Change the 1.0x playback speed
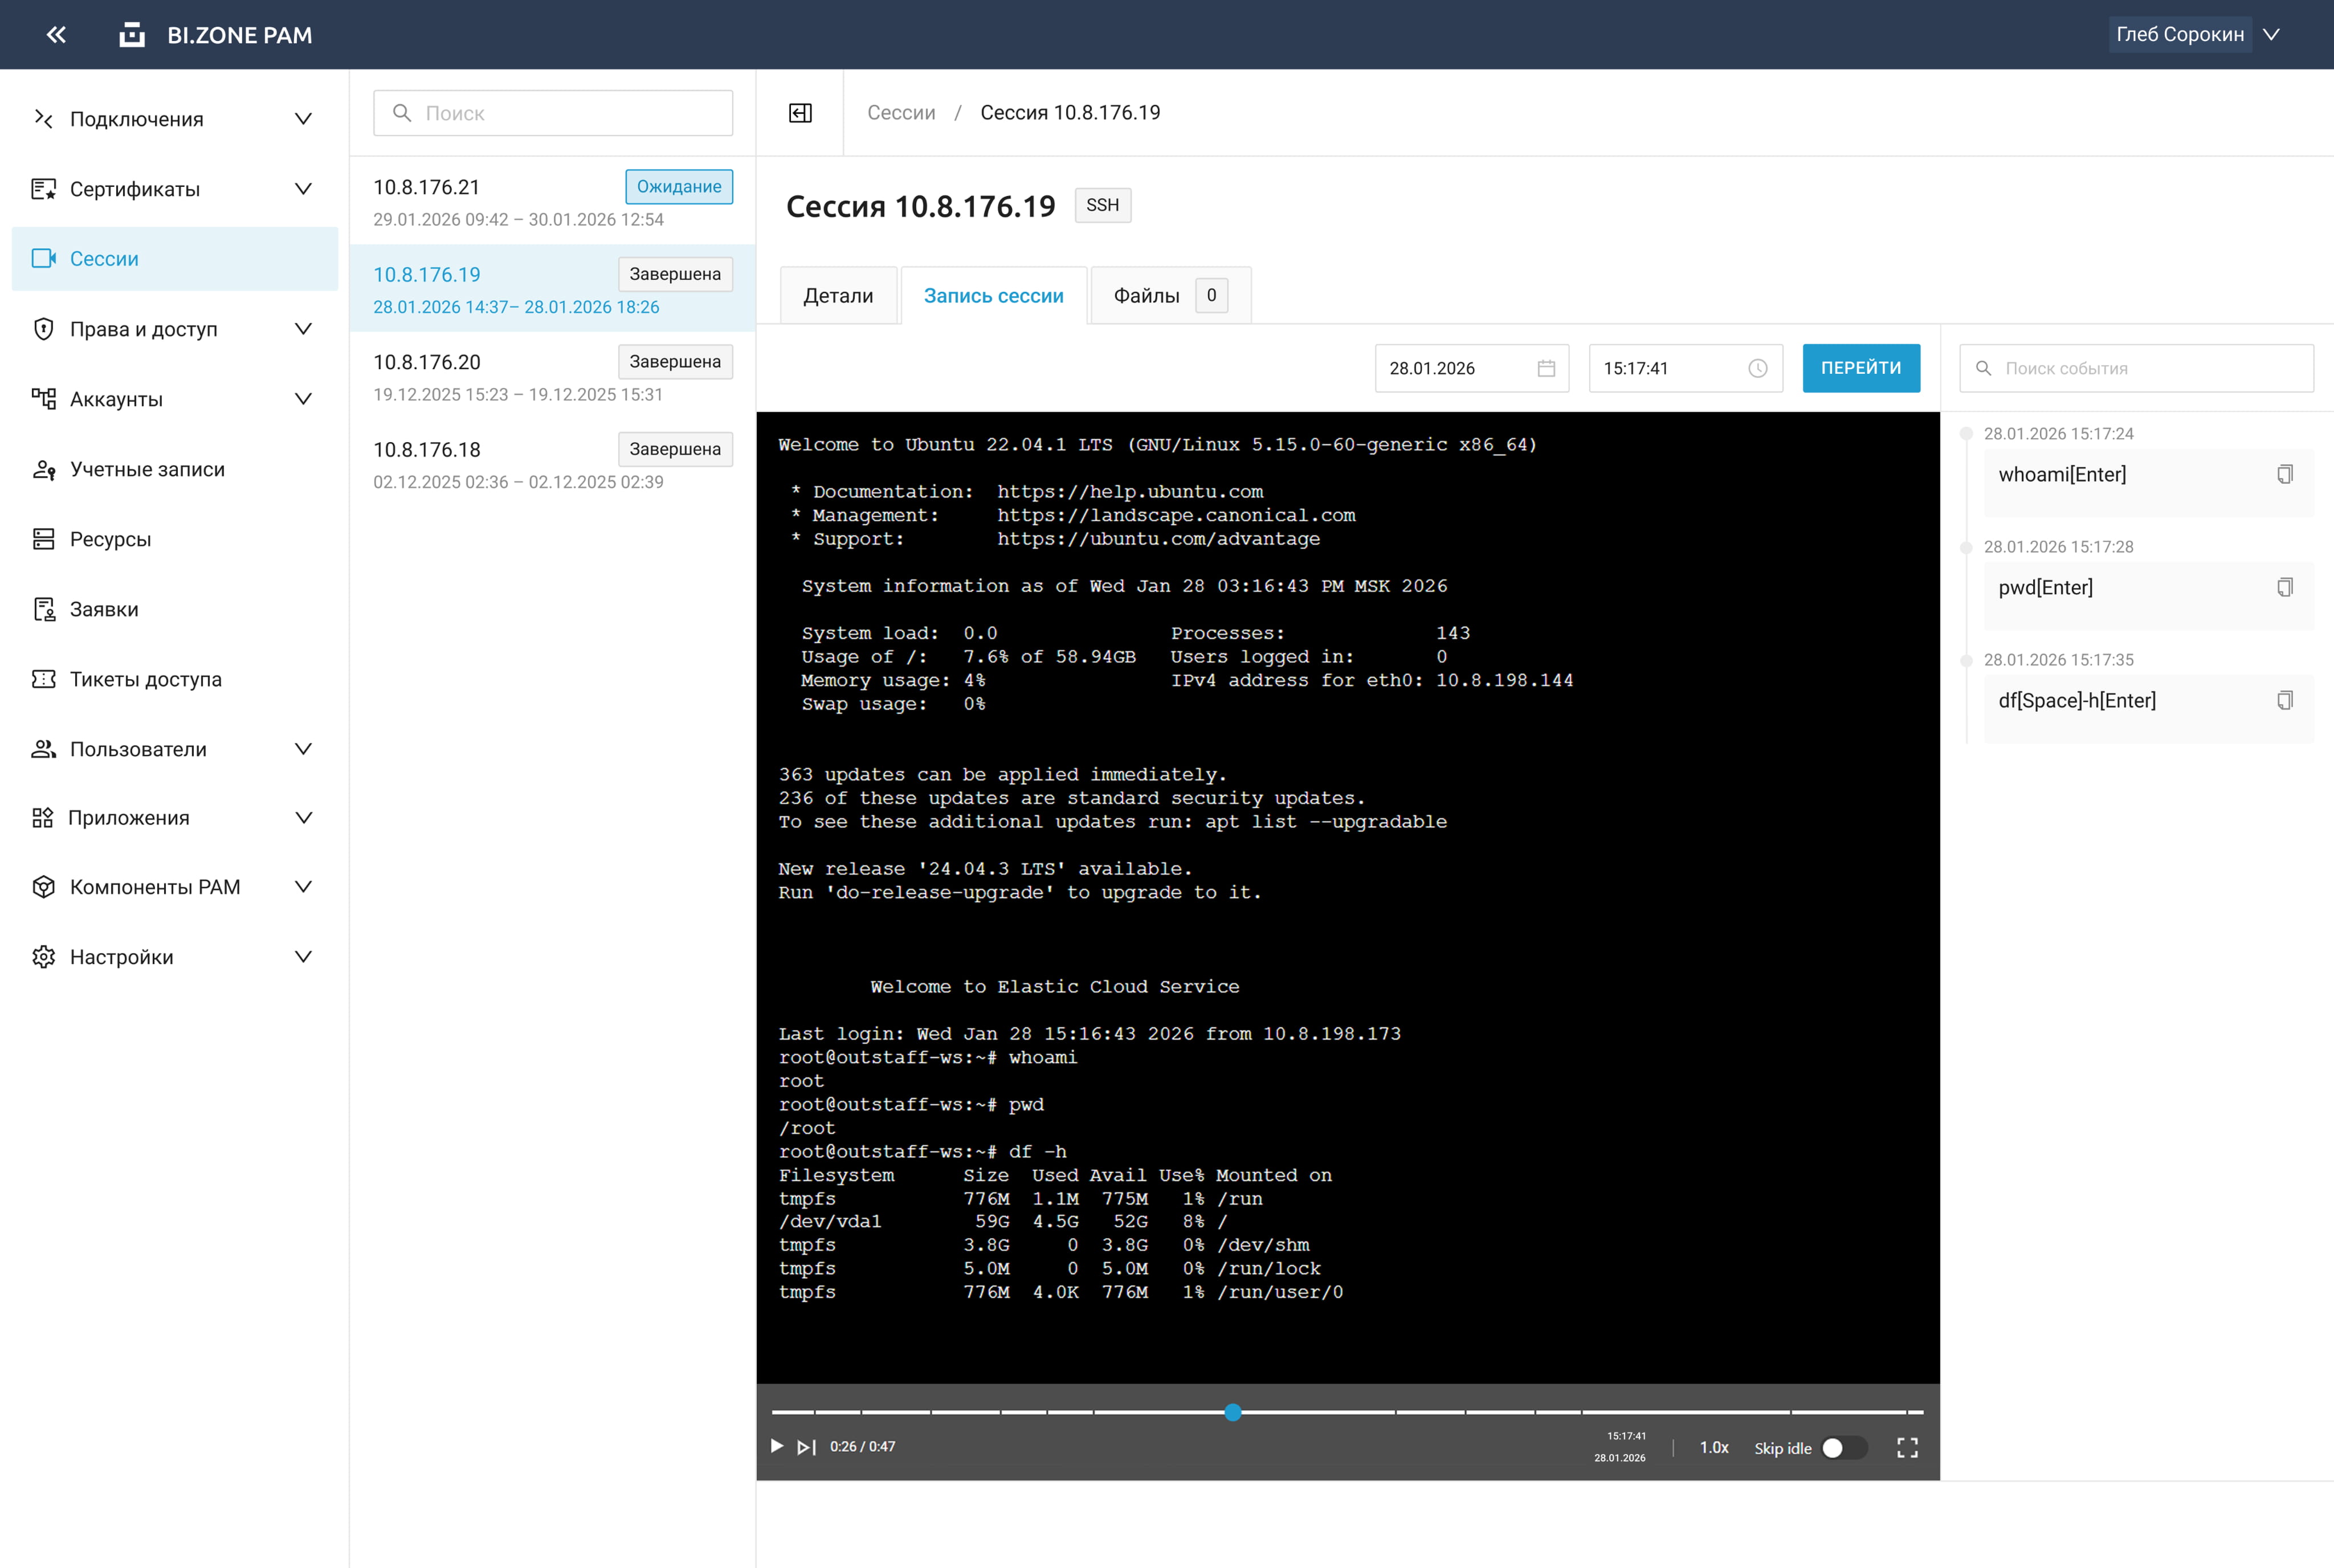The width and height of the screenshot is (2334, 1568). (x=1714, y=1447)
